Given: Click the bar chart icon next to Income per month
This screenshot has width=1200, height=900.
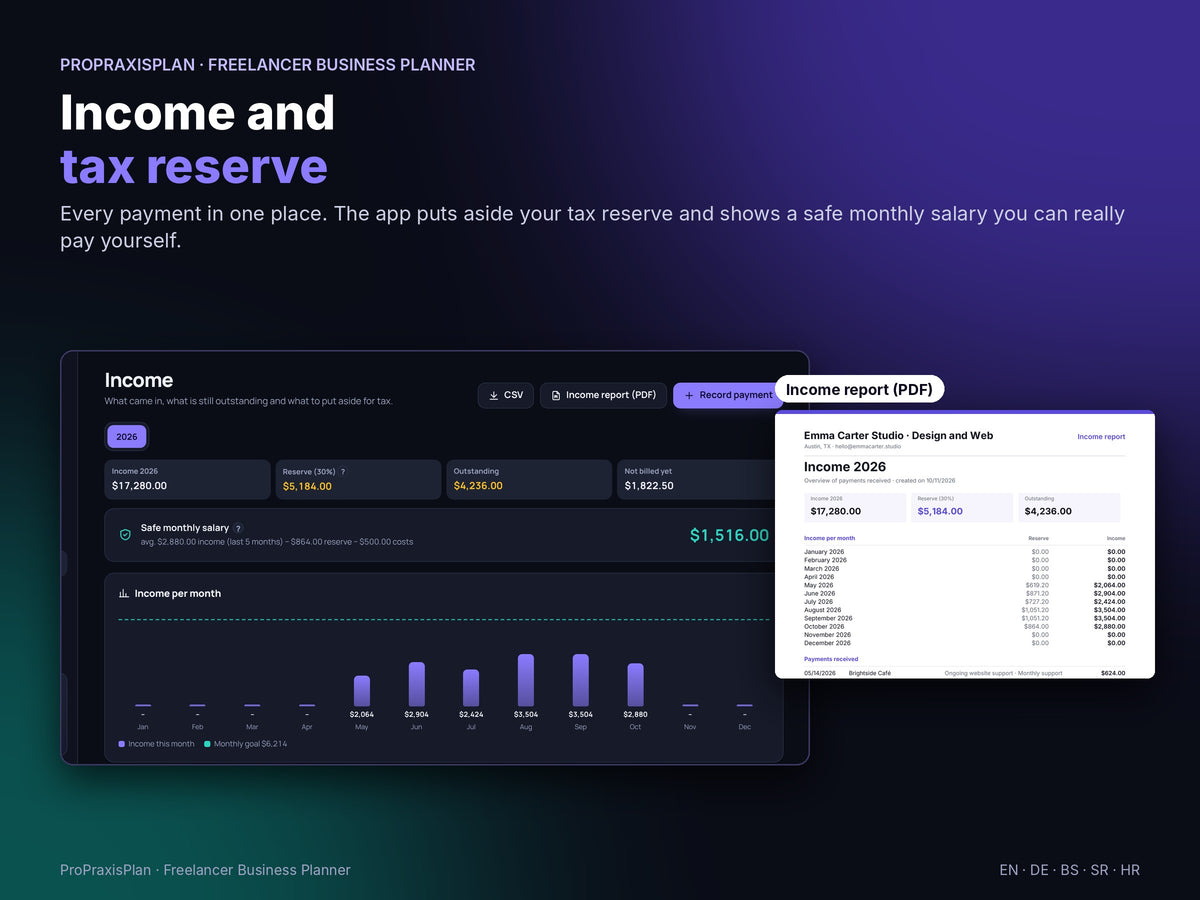Looking at the screenshot, I should (x=124, y=593).
